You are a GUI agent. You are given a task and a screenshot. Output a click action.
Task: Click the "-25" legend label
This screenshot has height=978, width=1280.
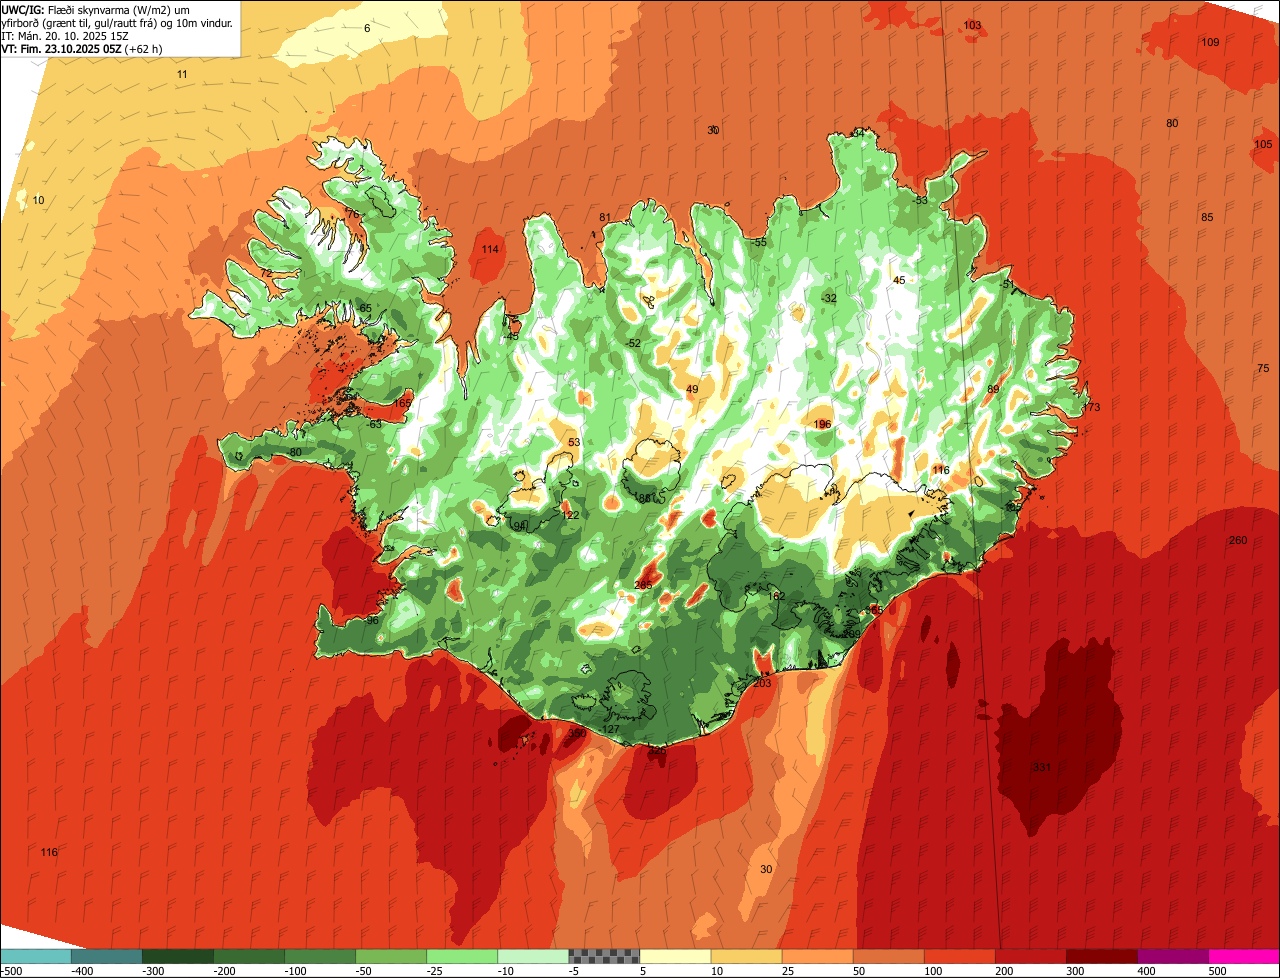pos(436,971)
